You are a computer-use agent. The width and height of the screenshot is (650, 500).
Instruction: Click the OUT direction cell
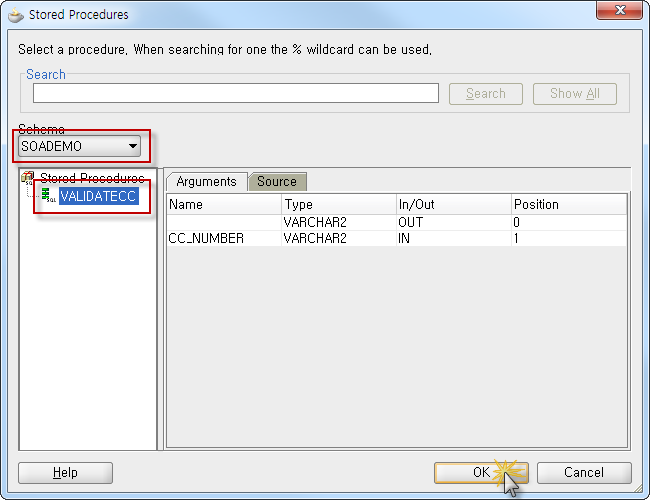click(454, 223)
